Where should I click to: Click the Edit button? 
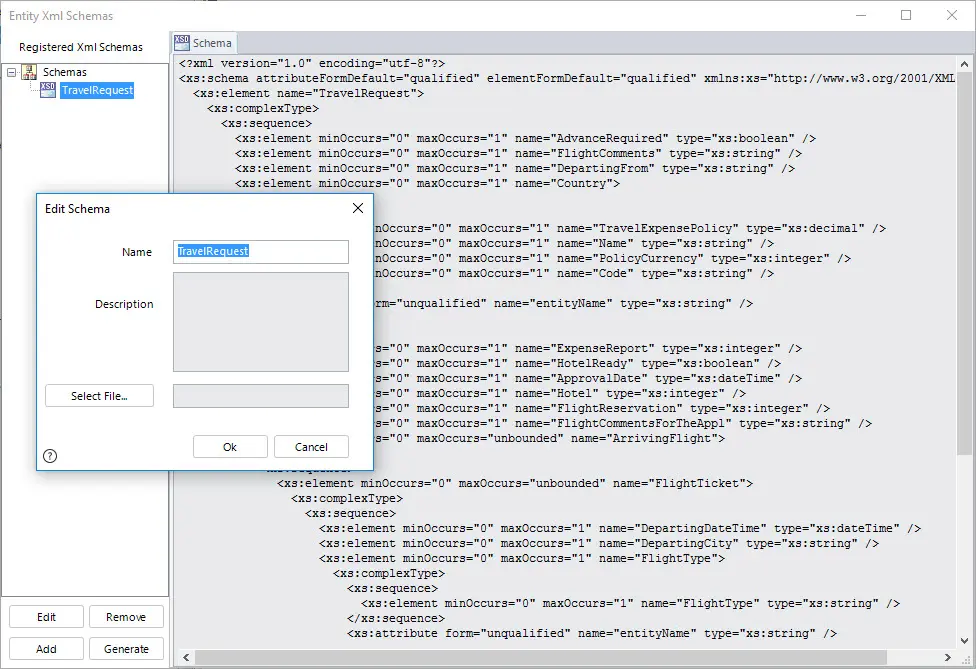[x=46, y=617]
